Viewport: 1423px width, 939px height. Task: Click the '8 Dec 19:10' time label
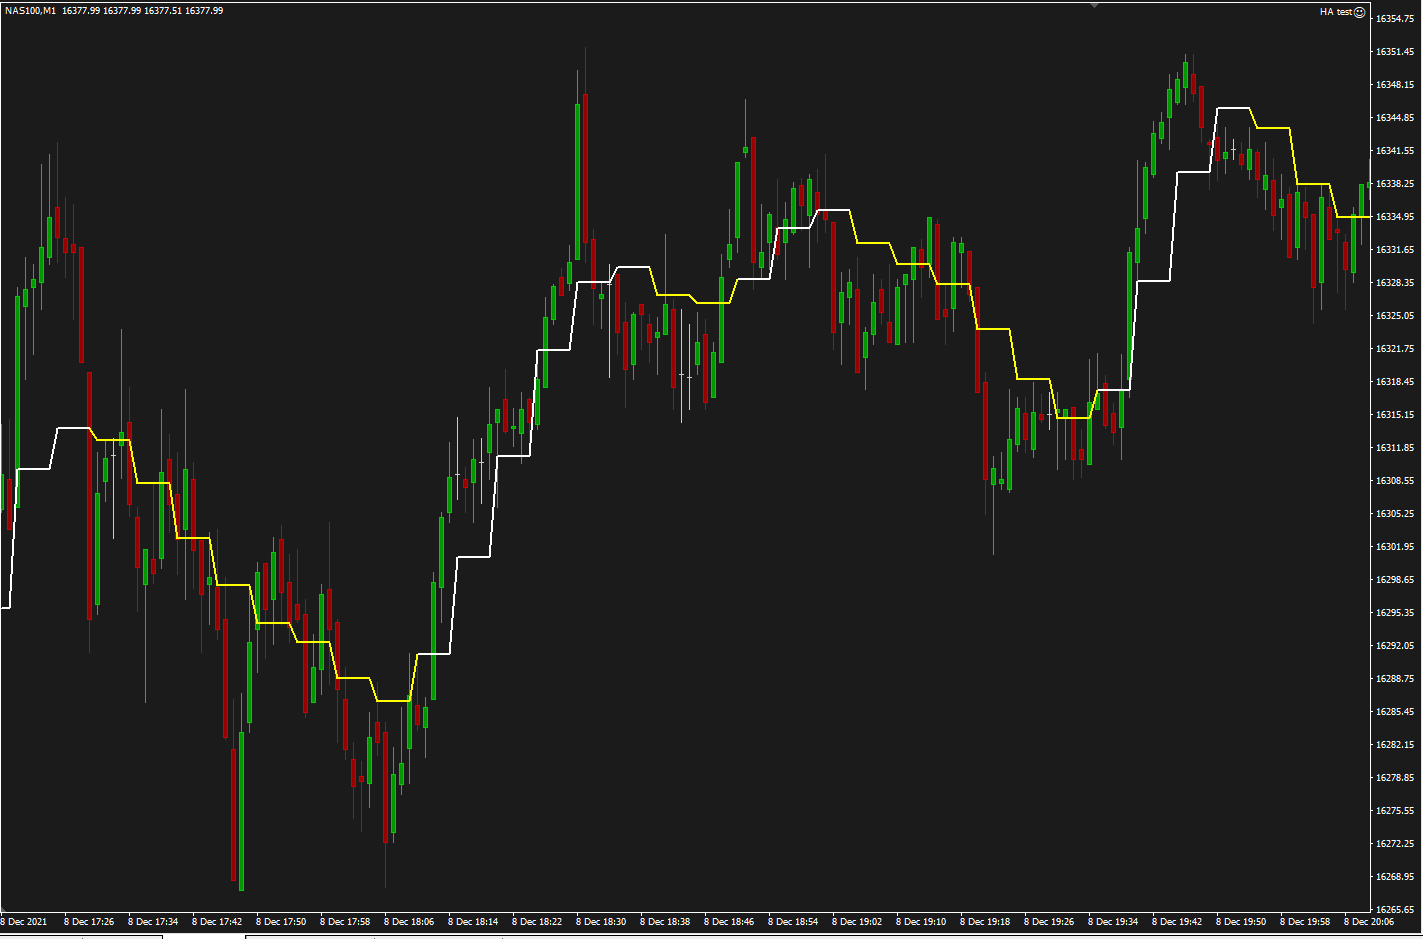[921, 922]
